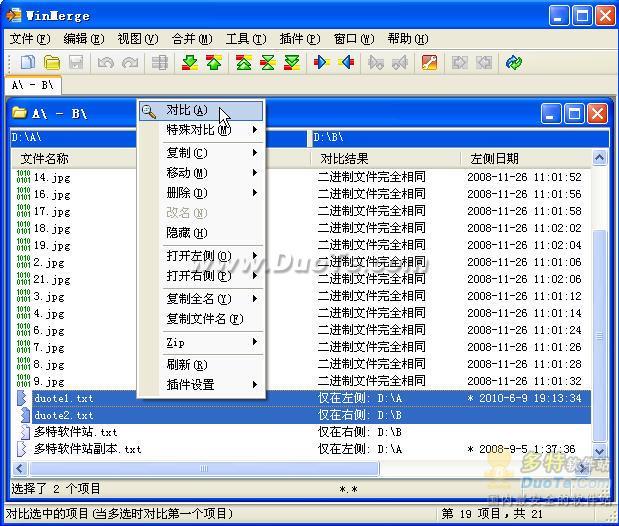
Task: Click the Open folder toolbar icon
Action: [x=52, y=62]
